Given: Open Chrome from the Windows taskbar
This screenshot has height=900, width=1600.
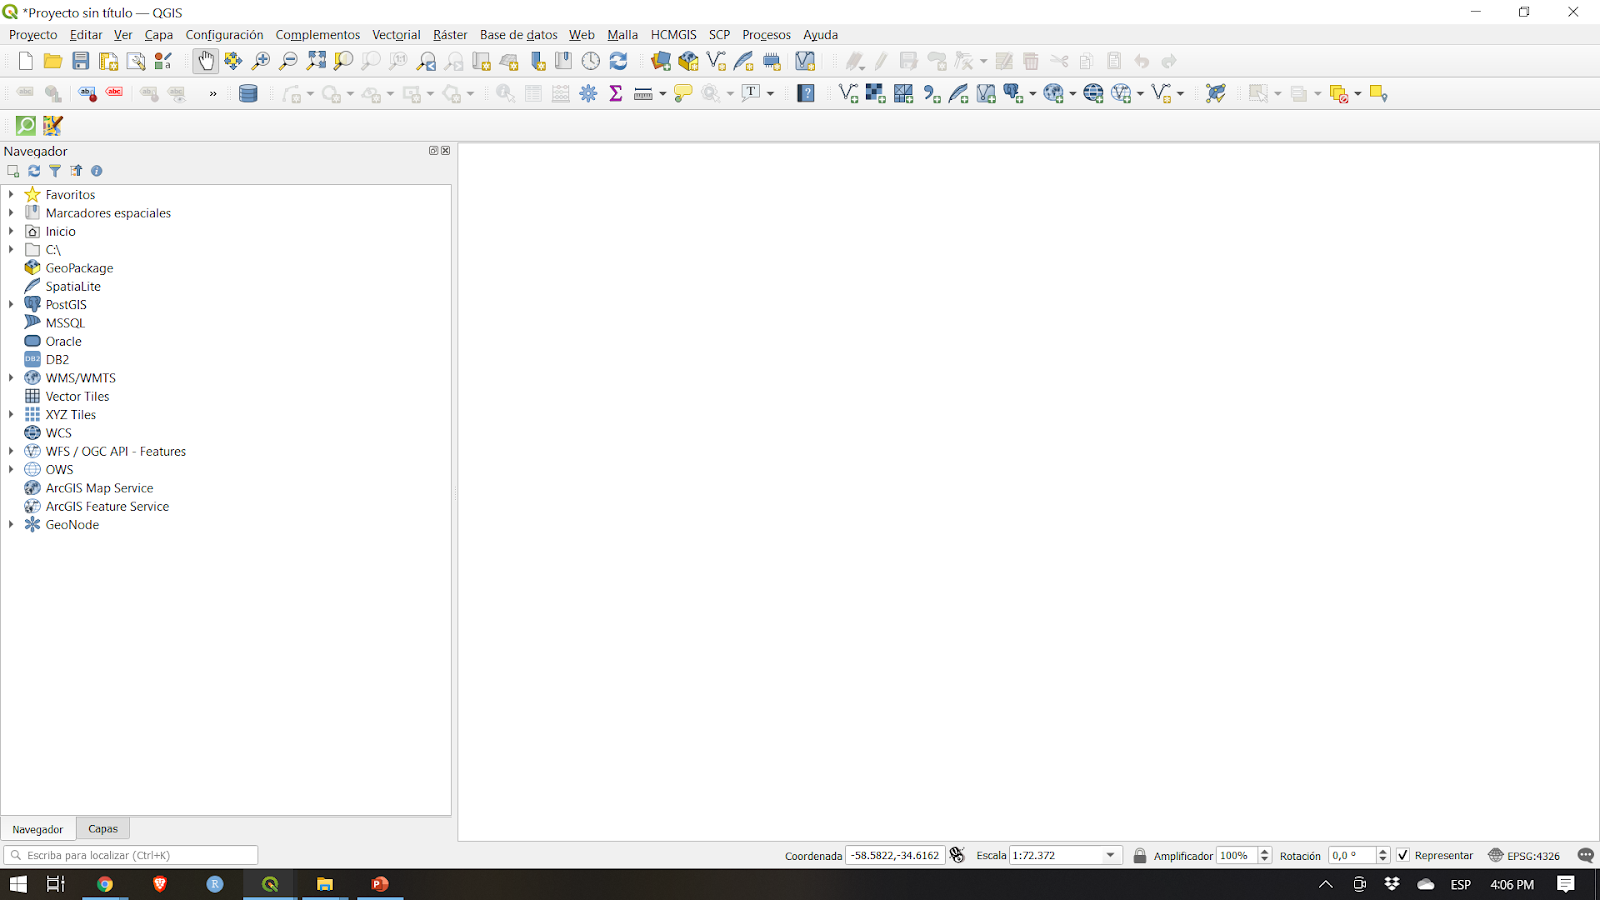Looking at the screenshot, I should click(105, 884).
